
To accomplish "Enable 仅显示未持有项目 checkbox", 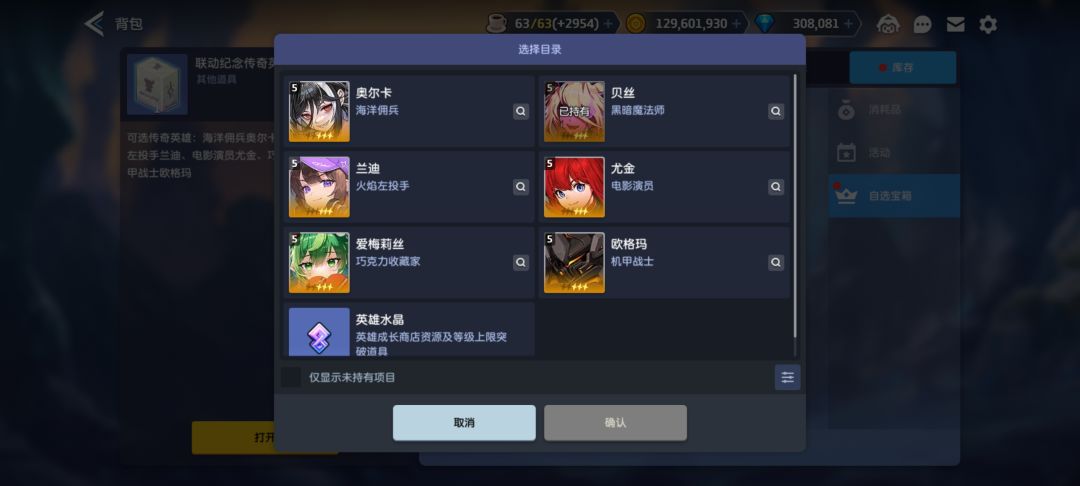I will tap(291, 377).
